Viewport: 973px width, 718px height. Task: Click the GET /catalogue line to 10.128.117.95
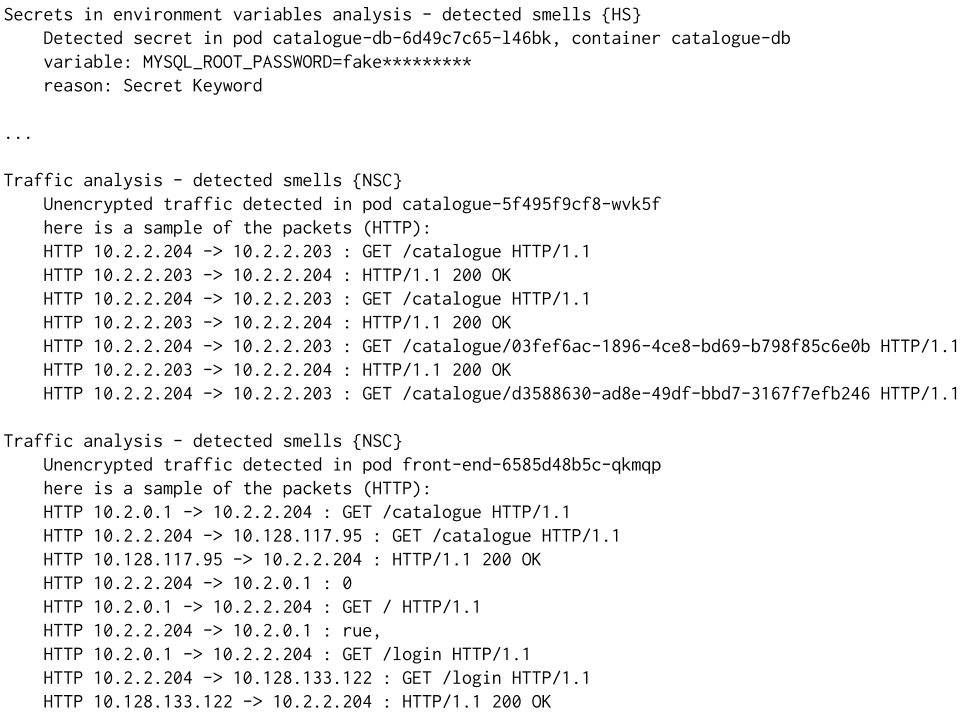coord(331,536)
